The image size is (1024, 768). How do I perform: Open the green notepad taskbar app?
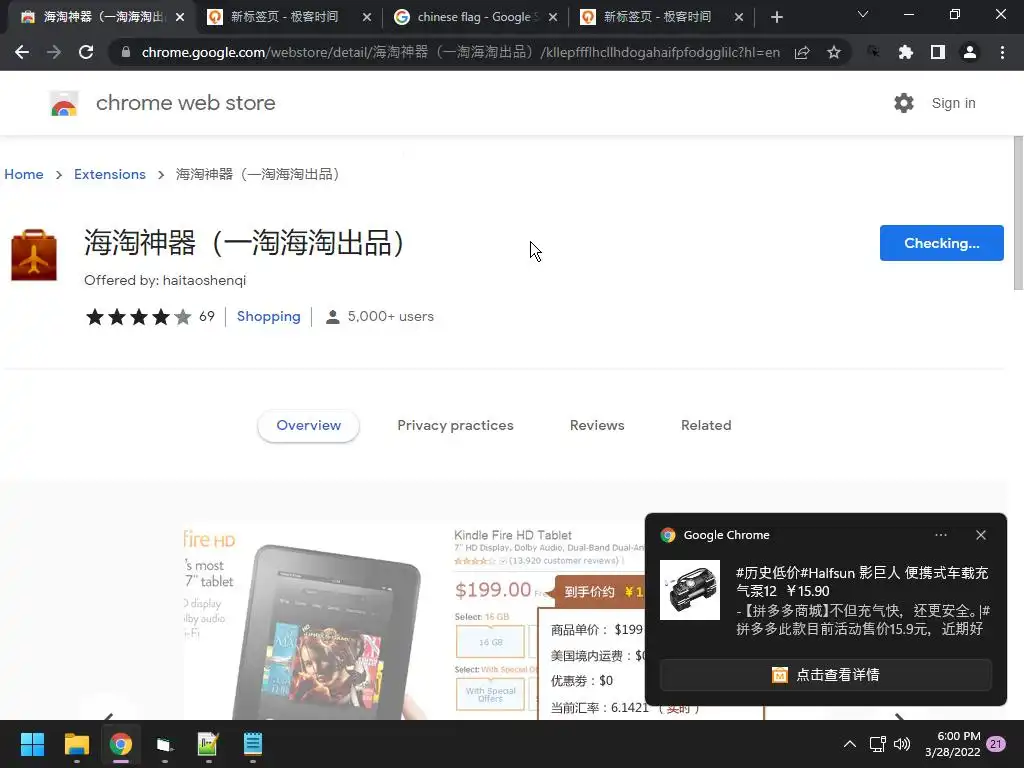208,744
